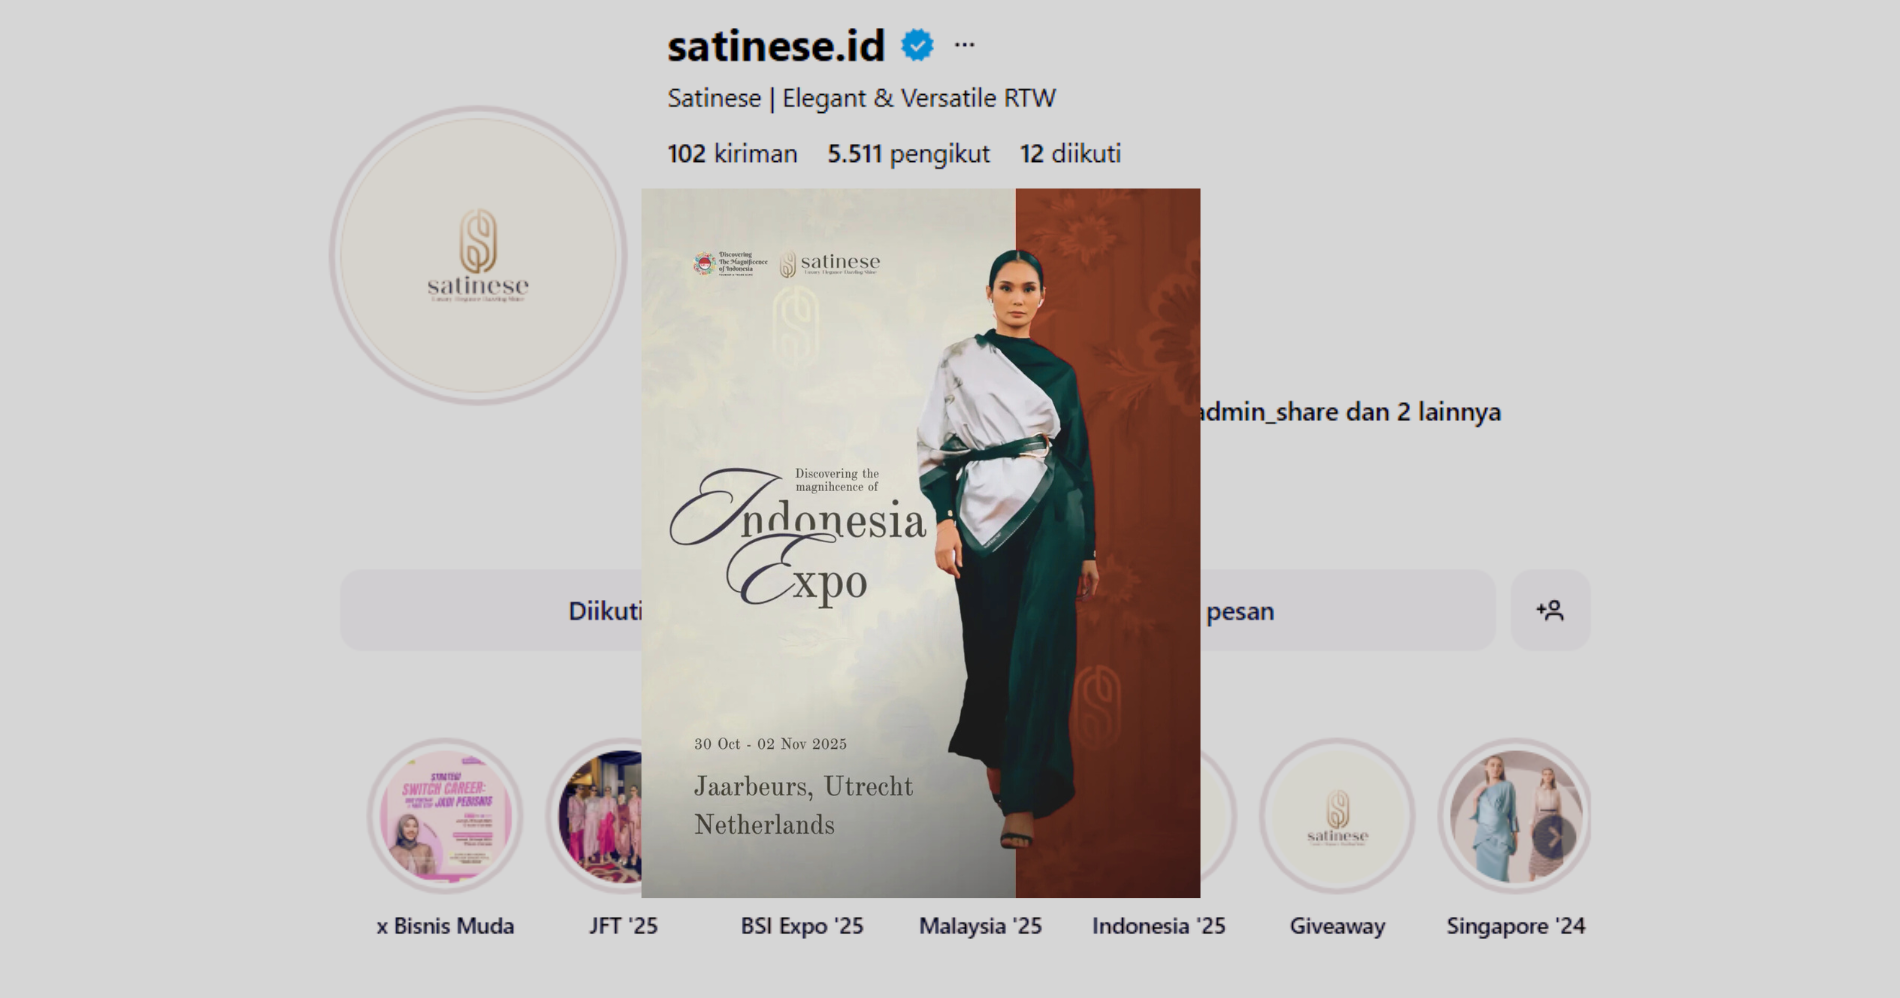Viewport: 1900px width, 998px height.
Task: View the 102 kiriman posts count
Action: (732, 154)
